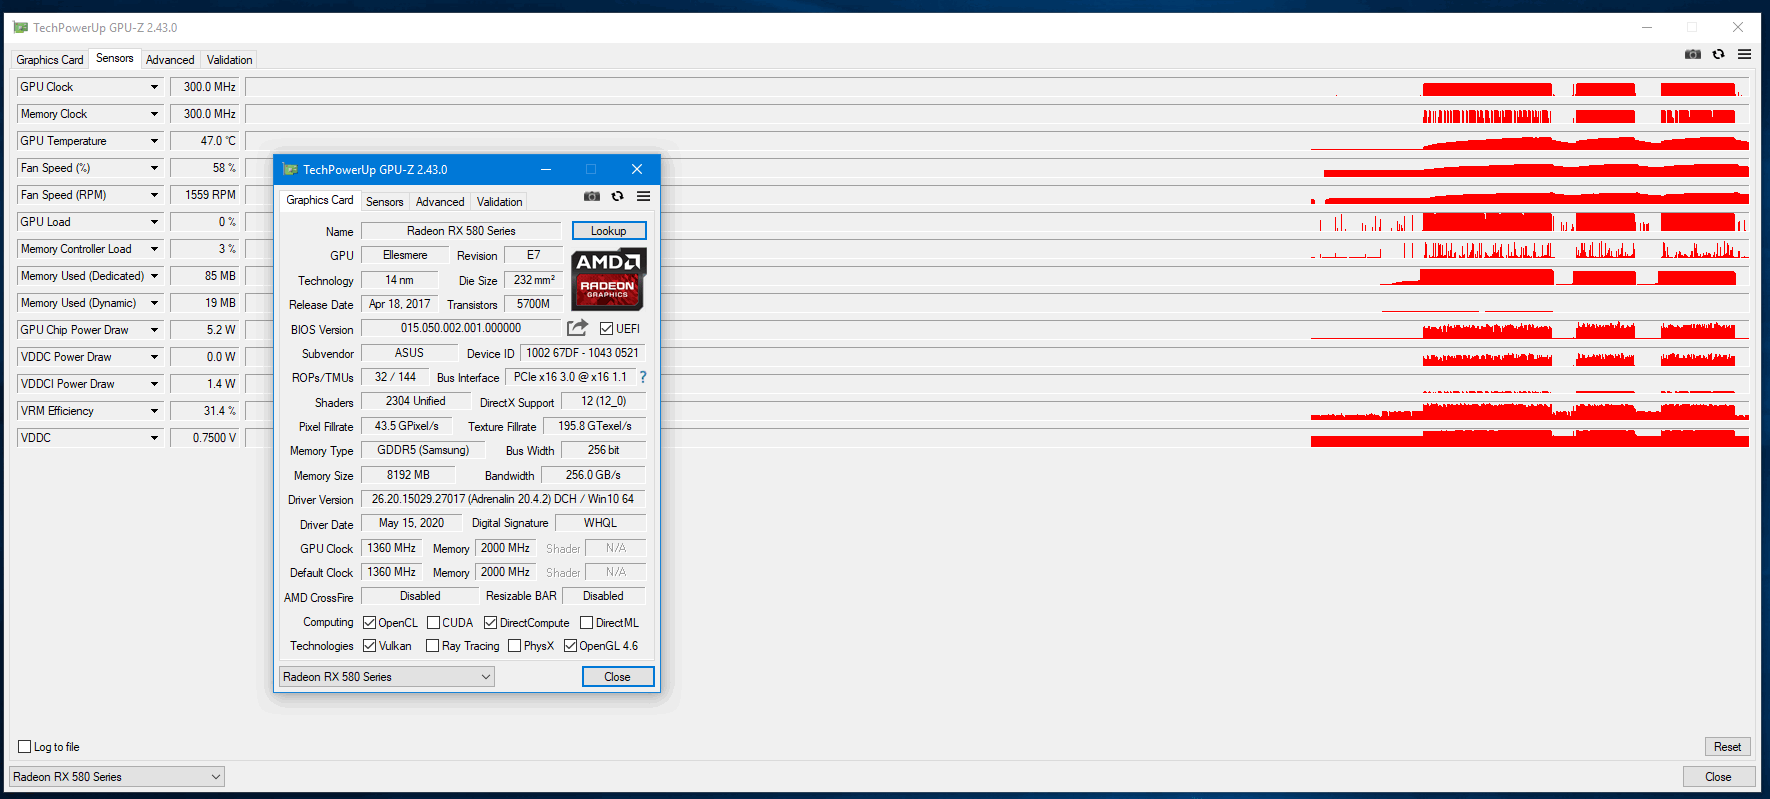Click the Bus Interface question mark help
Image resolution: width=1770 pixels, height=799 pixels.
(x=643, y=377)
